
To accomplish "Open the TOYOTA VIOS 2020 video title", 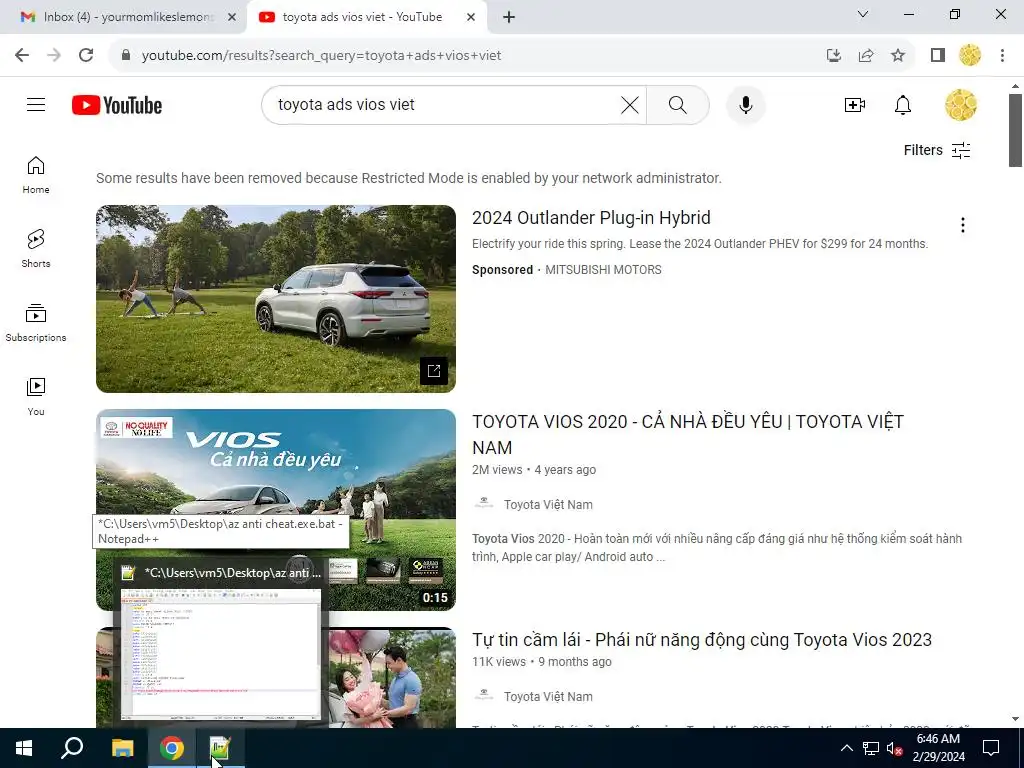I will point(688,434).
